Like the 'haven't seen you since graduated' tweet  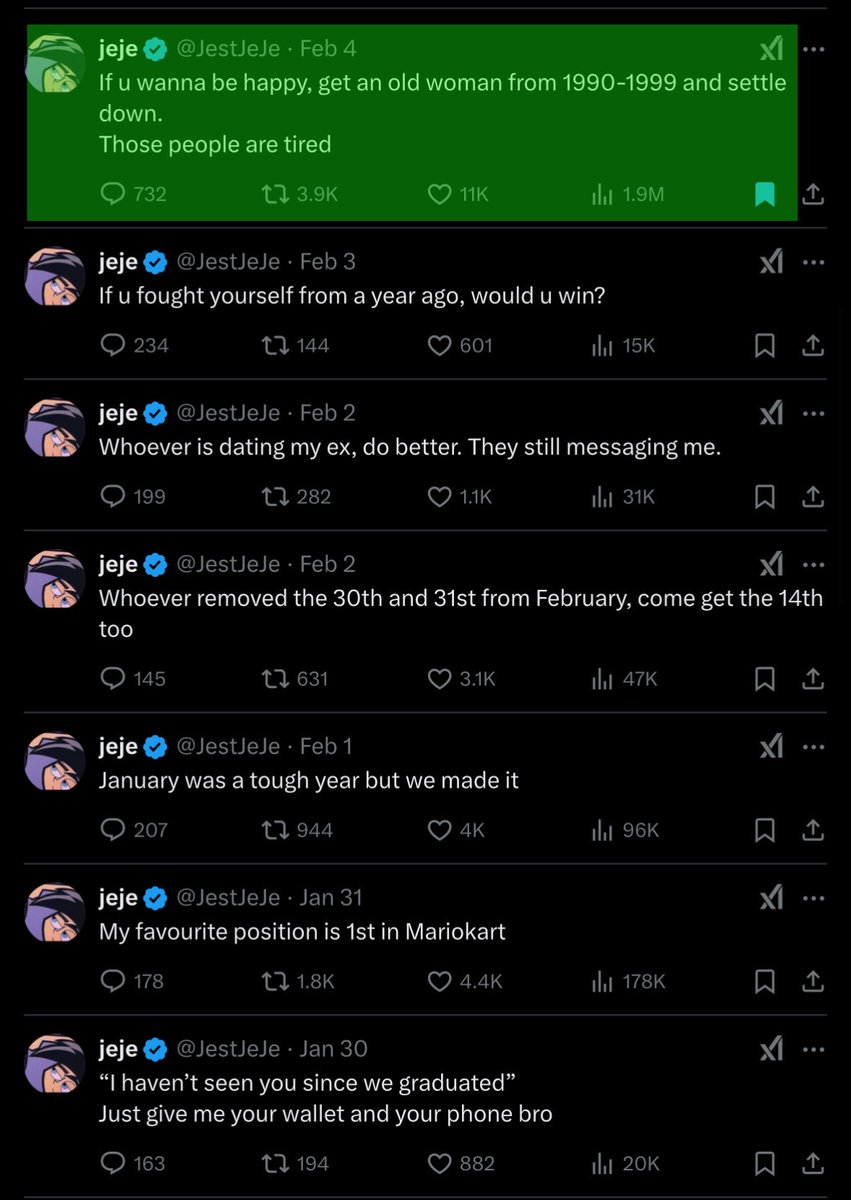pyautogui.click(x=440, y=1163)
